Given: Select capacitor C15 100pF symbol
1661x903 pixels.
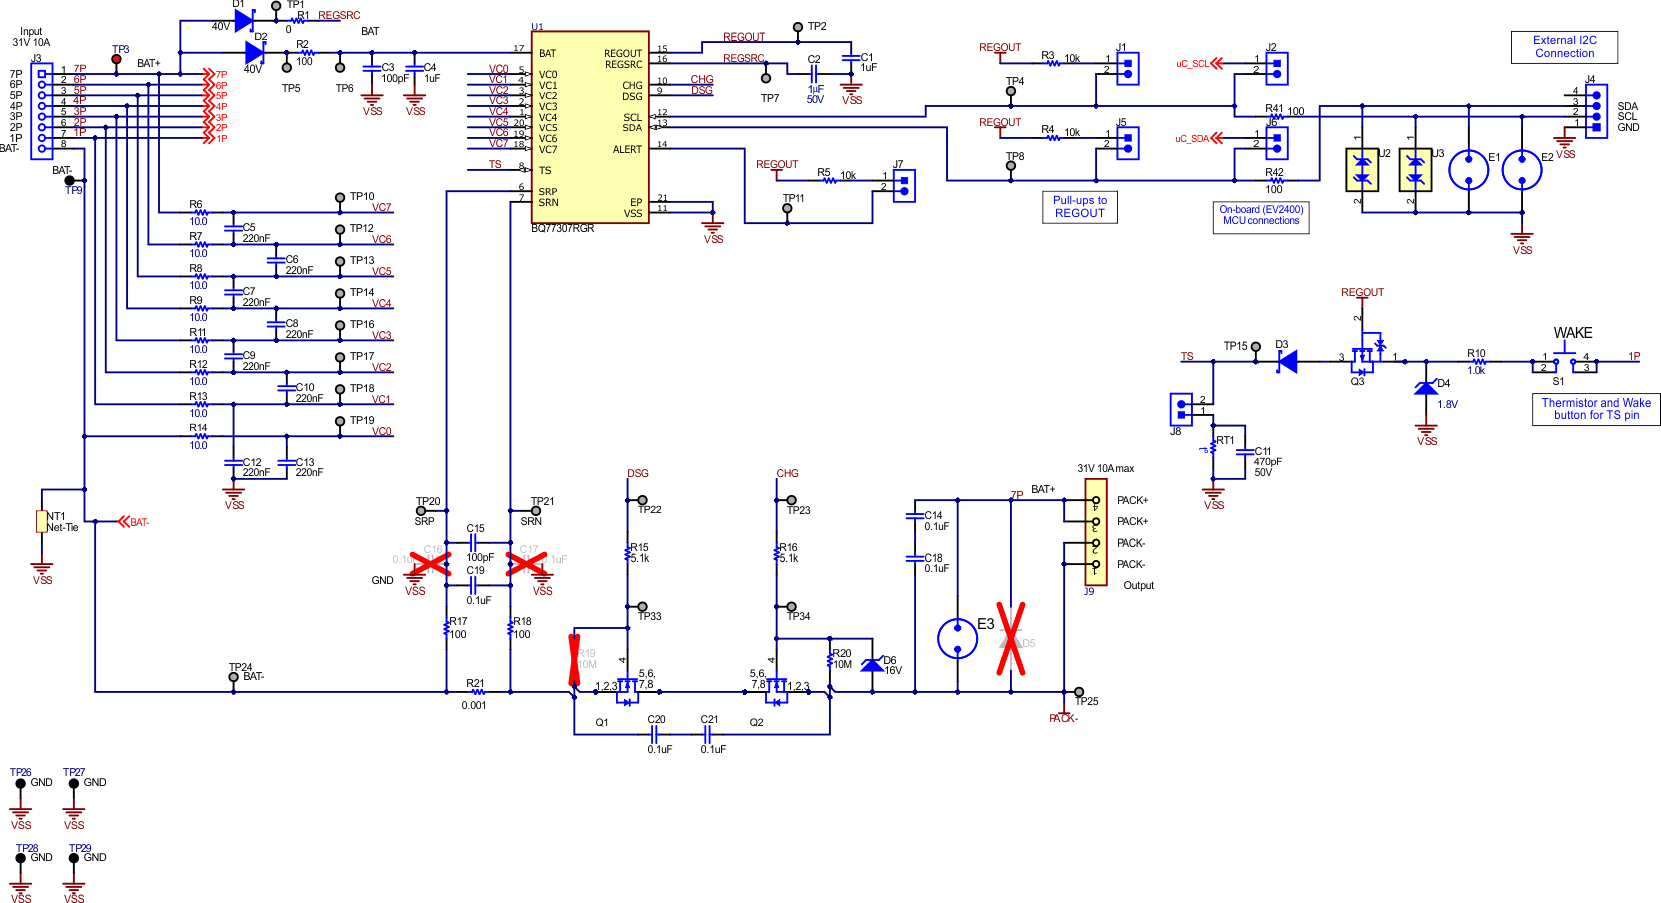Looking at the screenshot, I should tap(475, 543).
